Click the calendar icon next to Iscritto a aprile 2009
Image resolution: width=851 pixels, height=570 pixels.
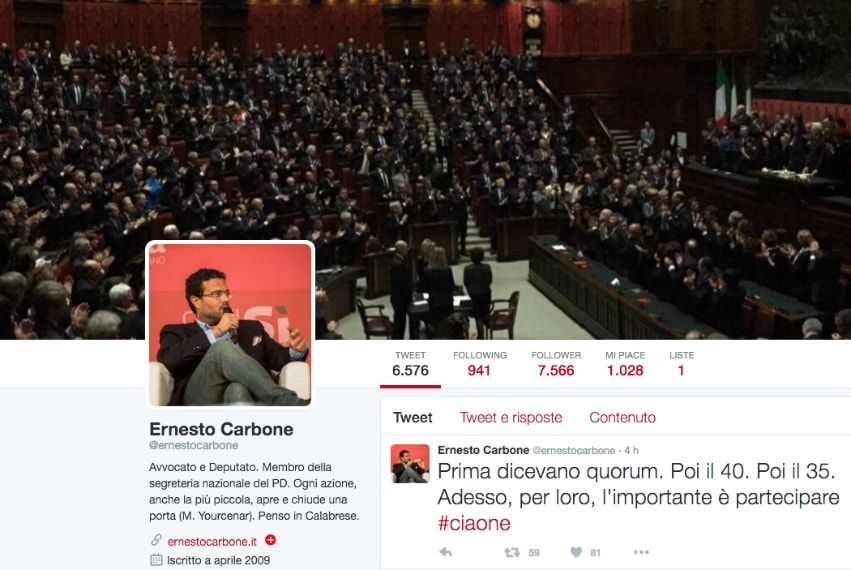[x=156, y=560]
